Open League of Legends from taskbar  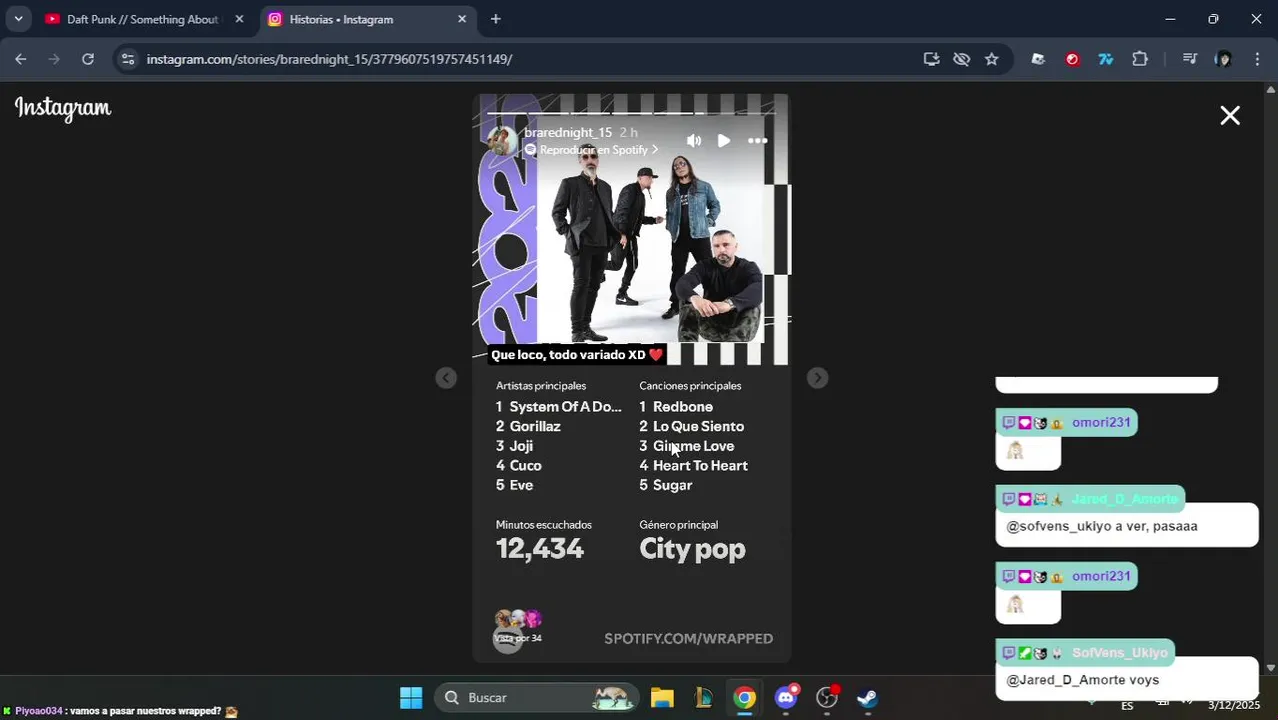[x=703, y=697]
